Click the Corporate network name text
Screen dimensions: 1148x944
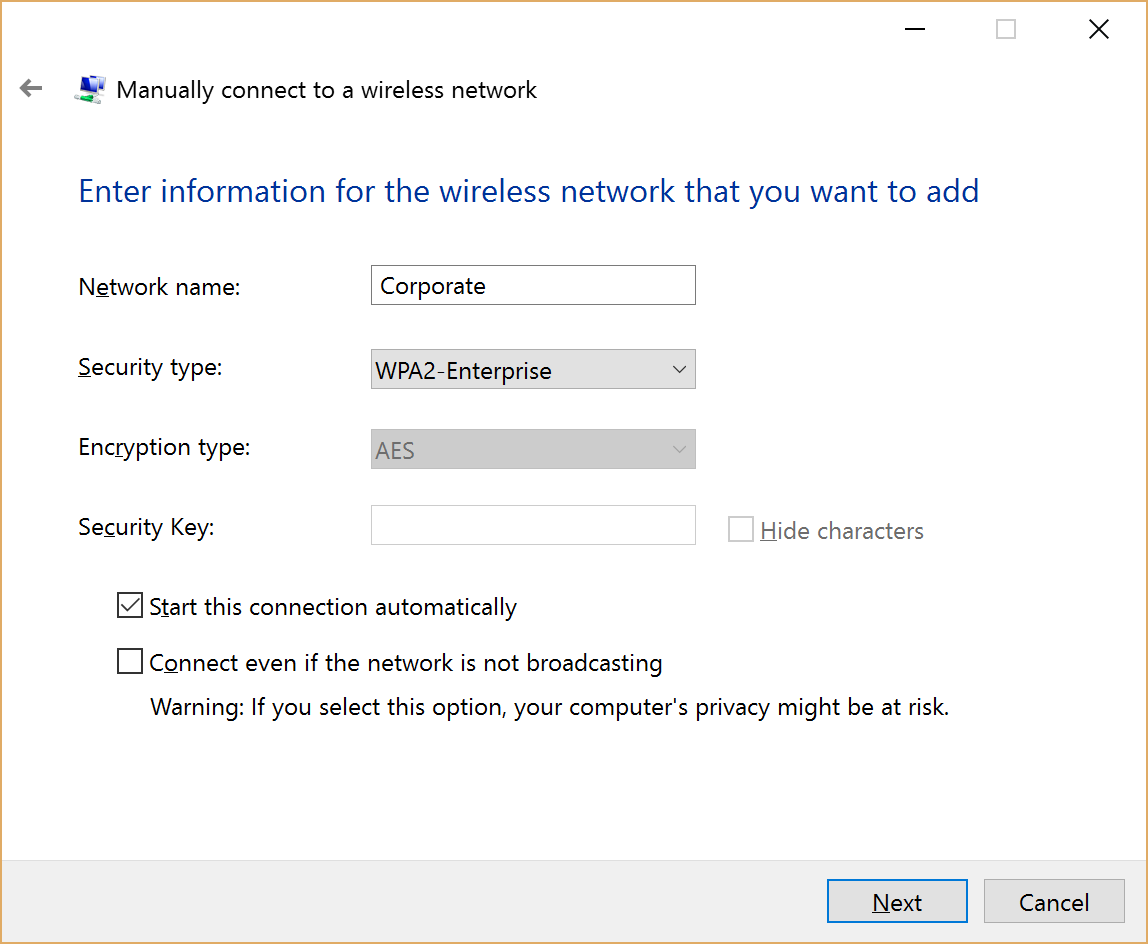tap(432, 286)
